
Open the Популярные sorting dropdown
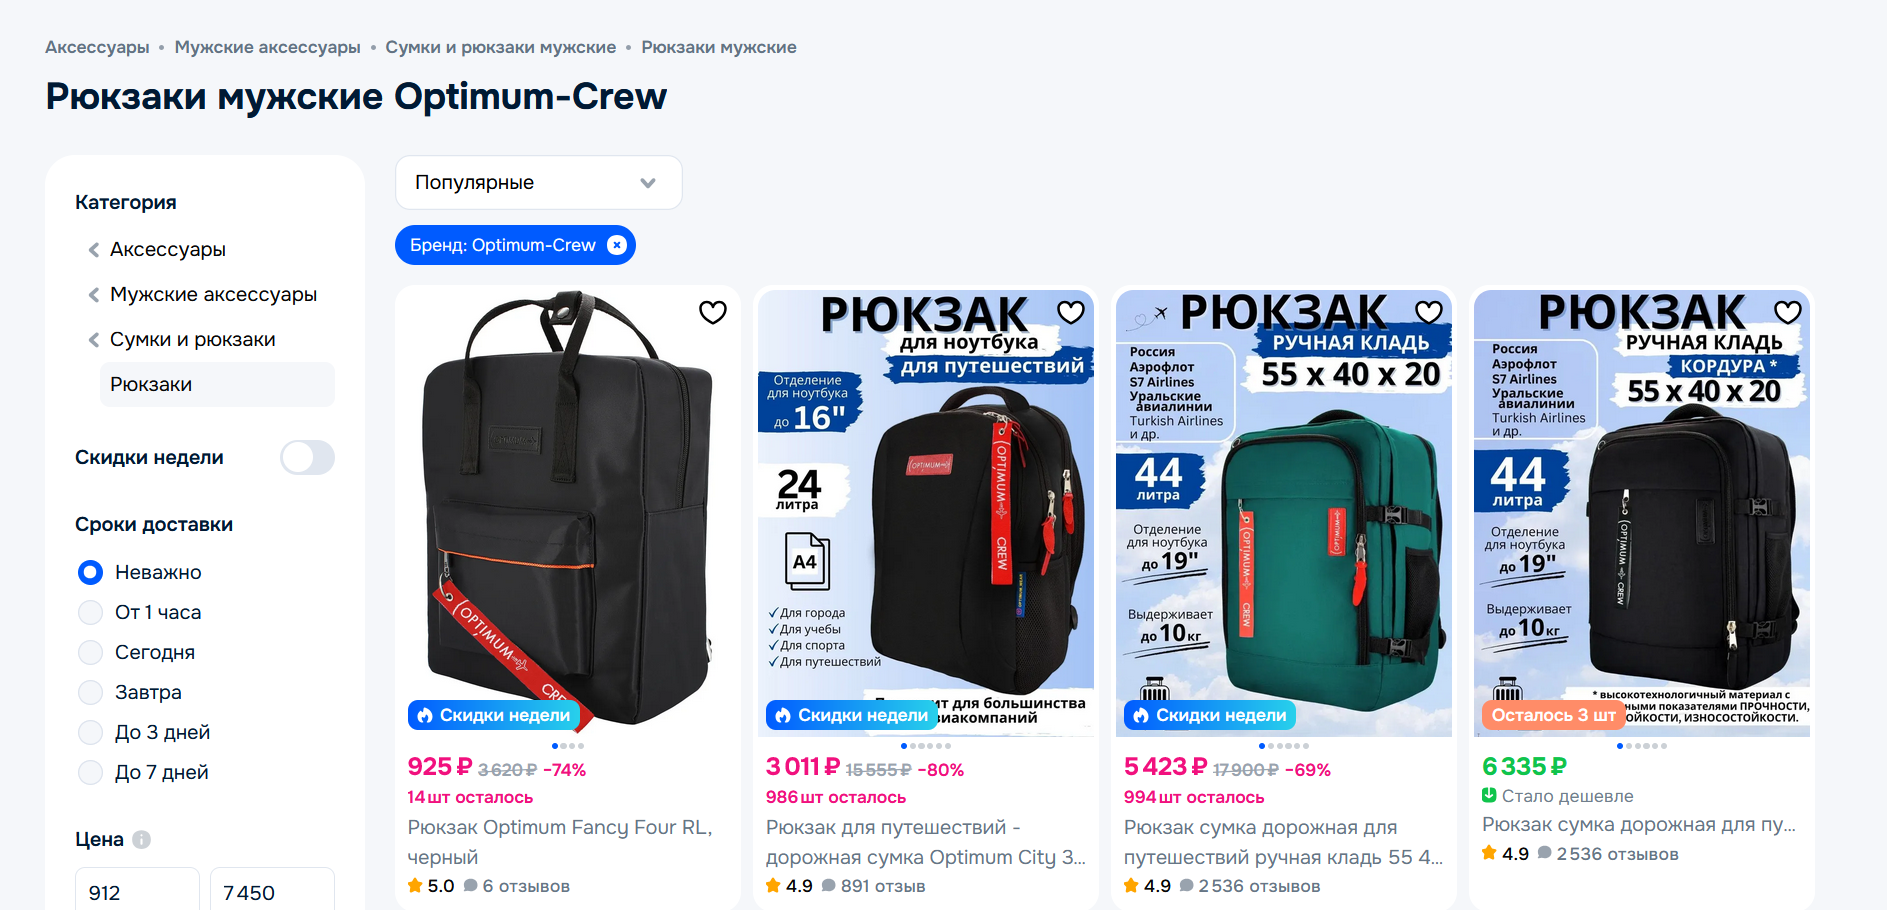(x=539, y=182)
